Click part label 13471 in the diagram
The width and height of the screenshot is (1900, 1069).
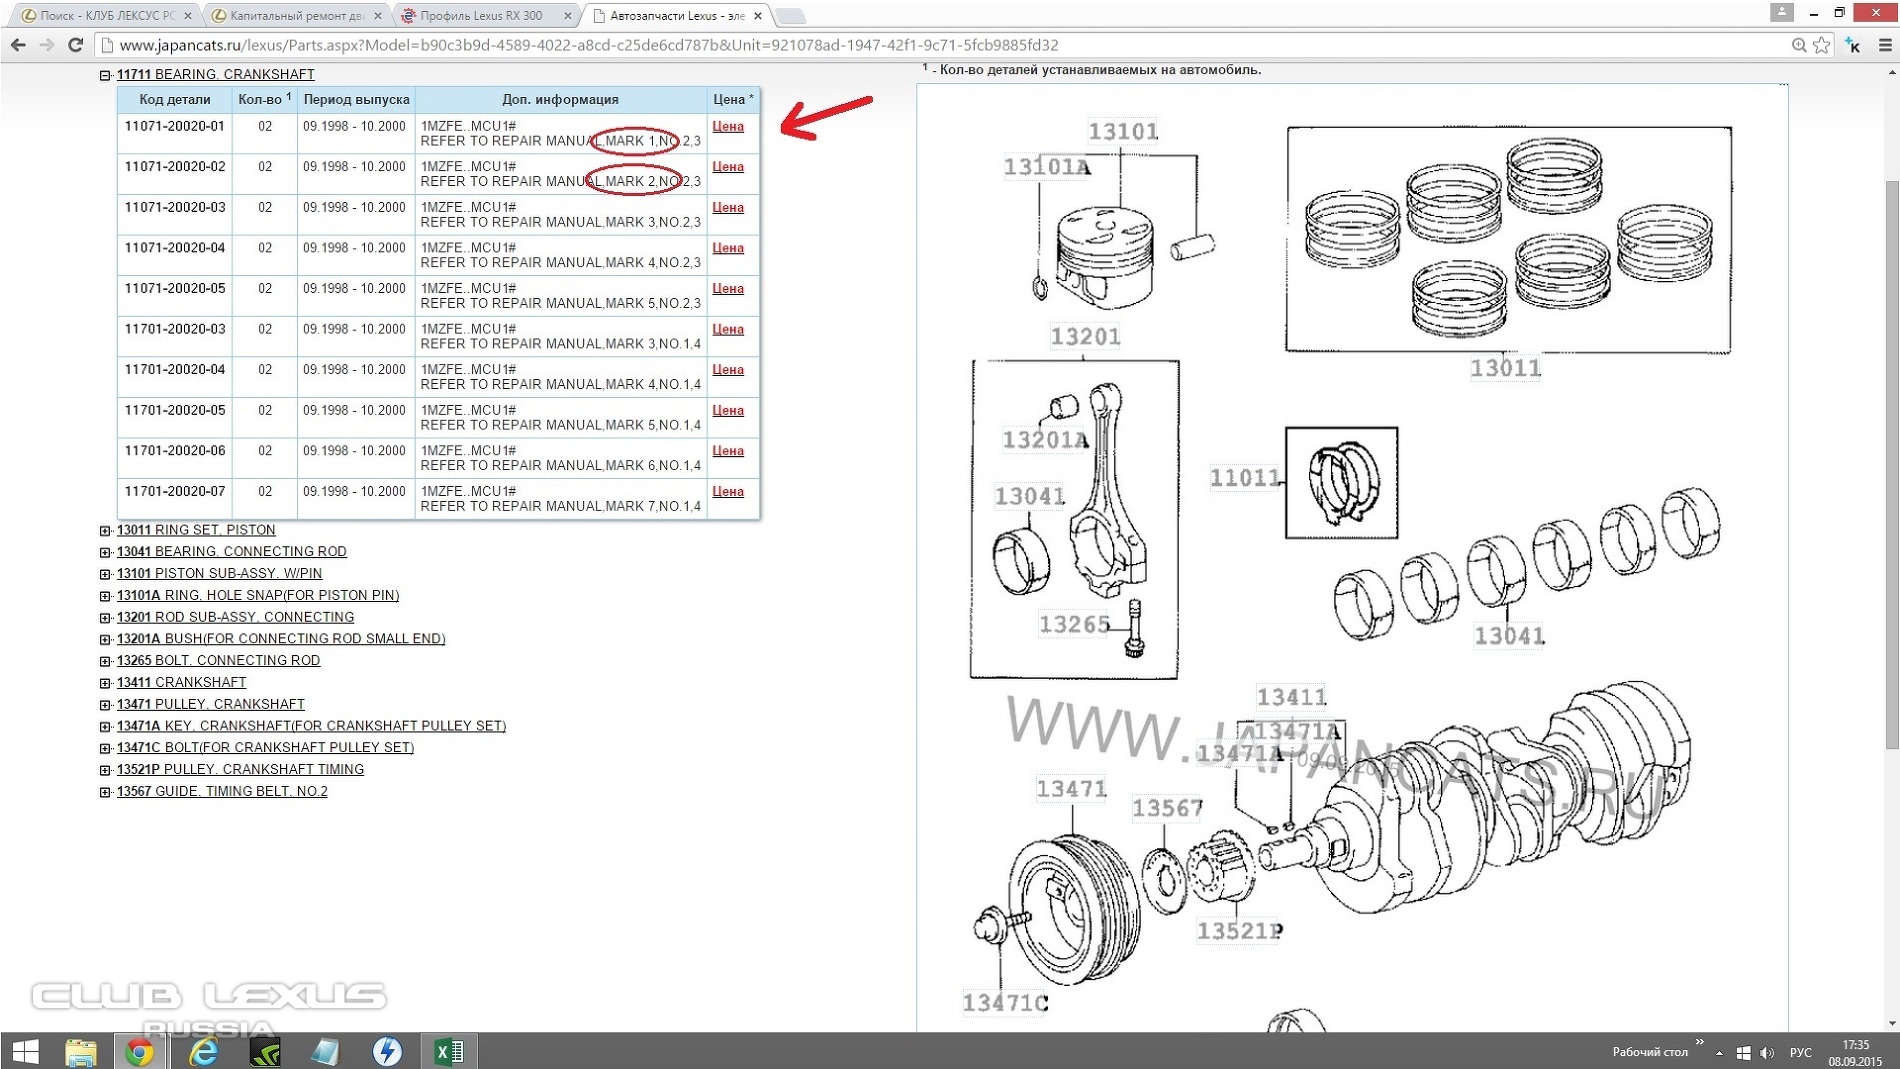tap(1071, 790)
